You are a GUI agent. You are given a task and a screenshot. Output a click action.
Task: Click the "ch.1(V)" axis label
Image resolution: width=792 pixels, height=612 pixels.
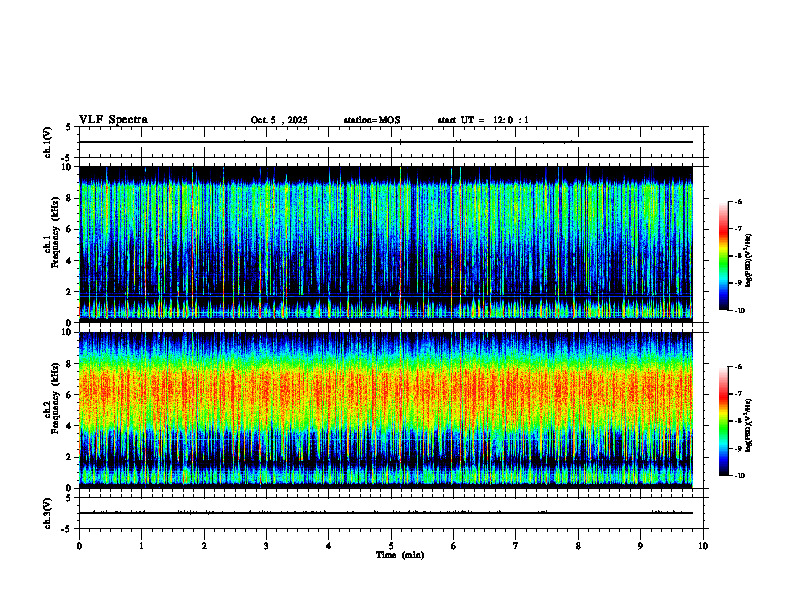48,142
